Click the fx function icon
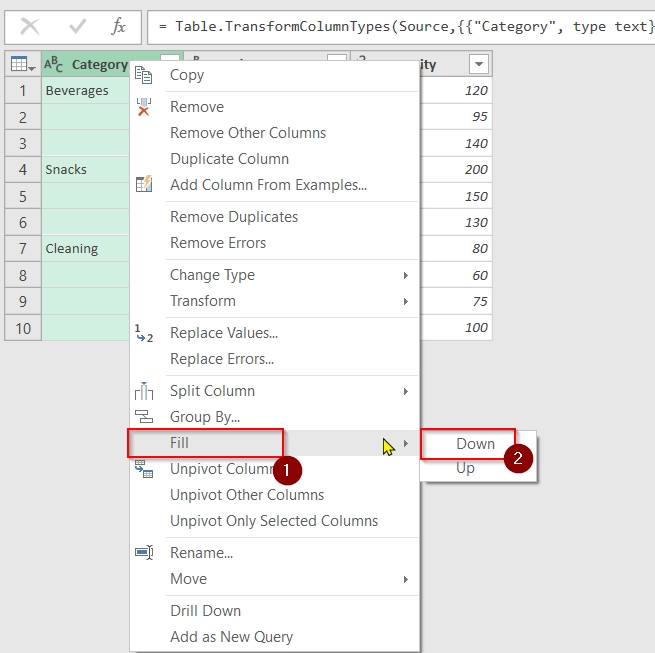The height and width of the screenshot is (653, 655). pos(119,27)
